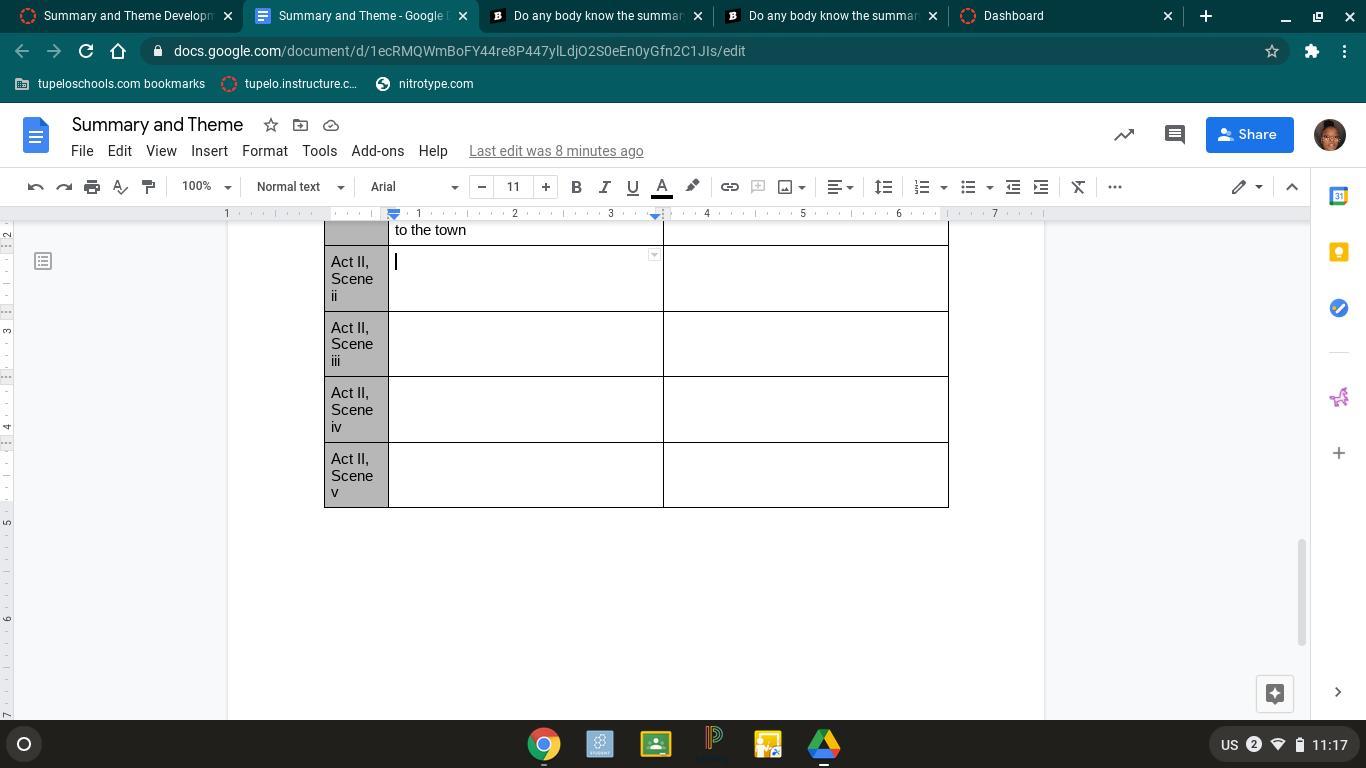Viewport: 1366px width, 768px height.
Task: Toggle Bold formatting
Action: coord(576,187)
